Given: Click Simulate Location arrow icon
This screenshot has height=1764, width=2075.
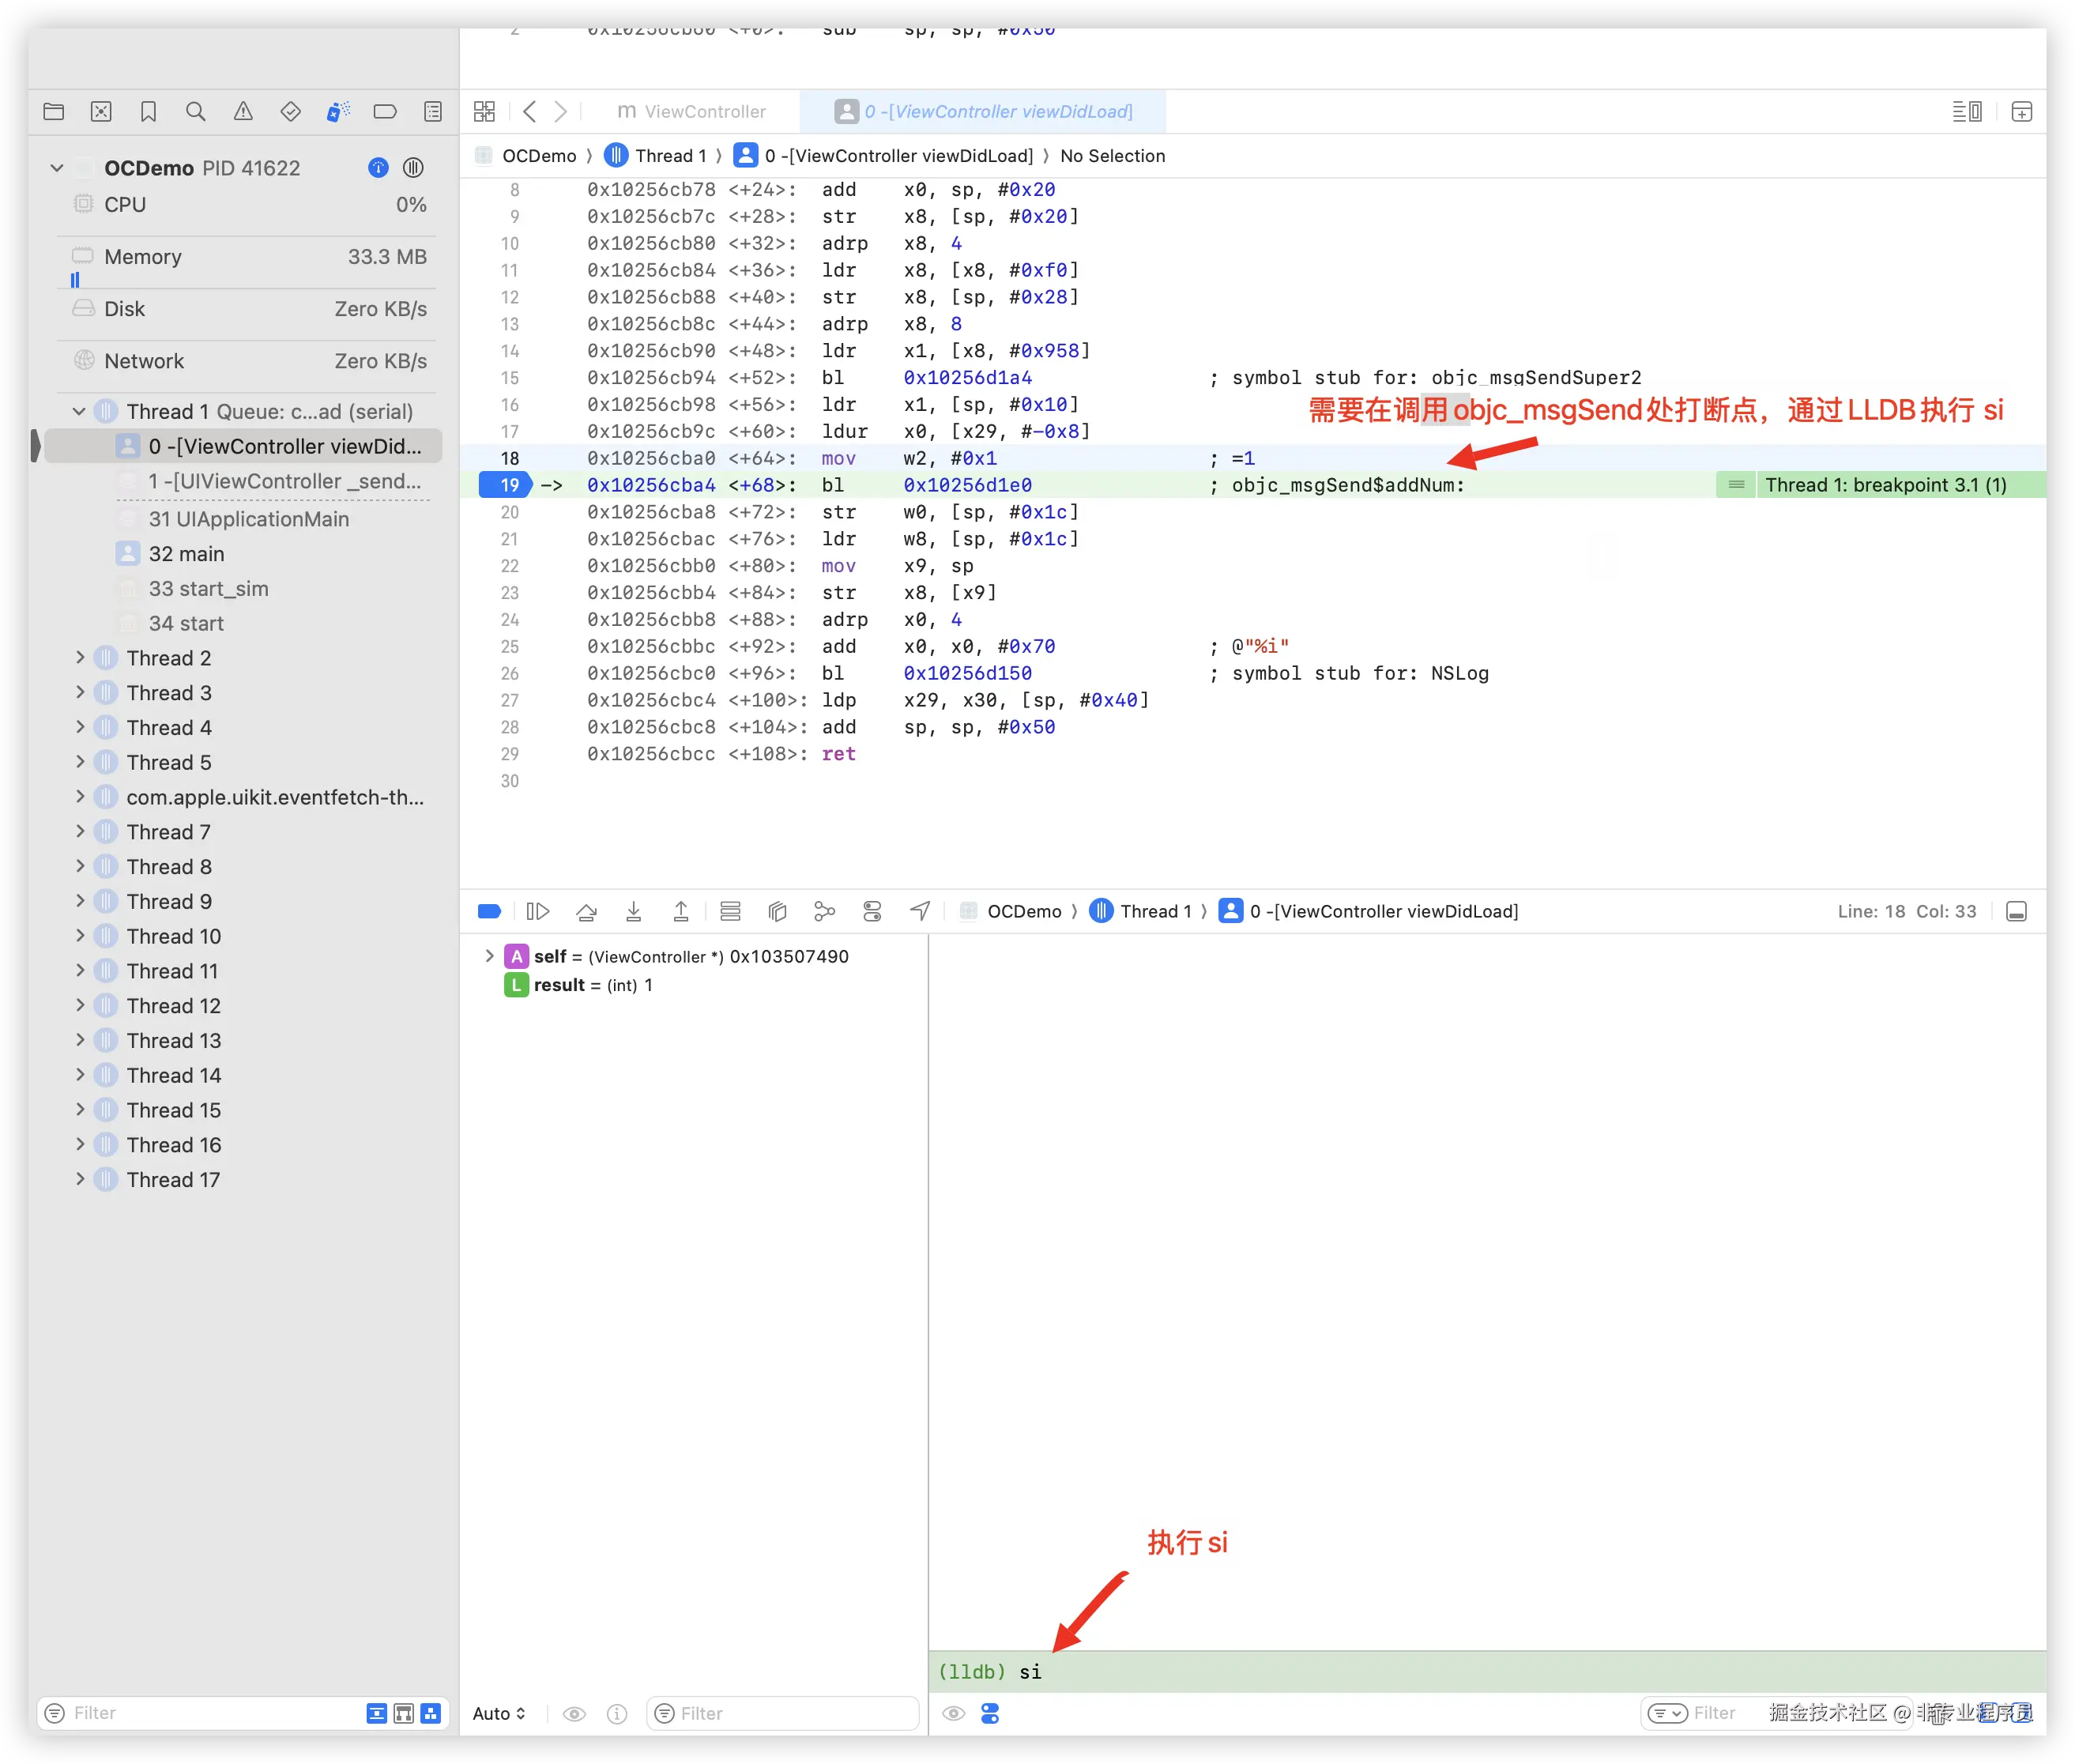Looking at the screenshot, I should [x=920, y=911].
